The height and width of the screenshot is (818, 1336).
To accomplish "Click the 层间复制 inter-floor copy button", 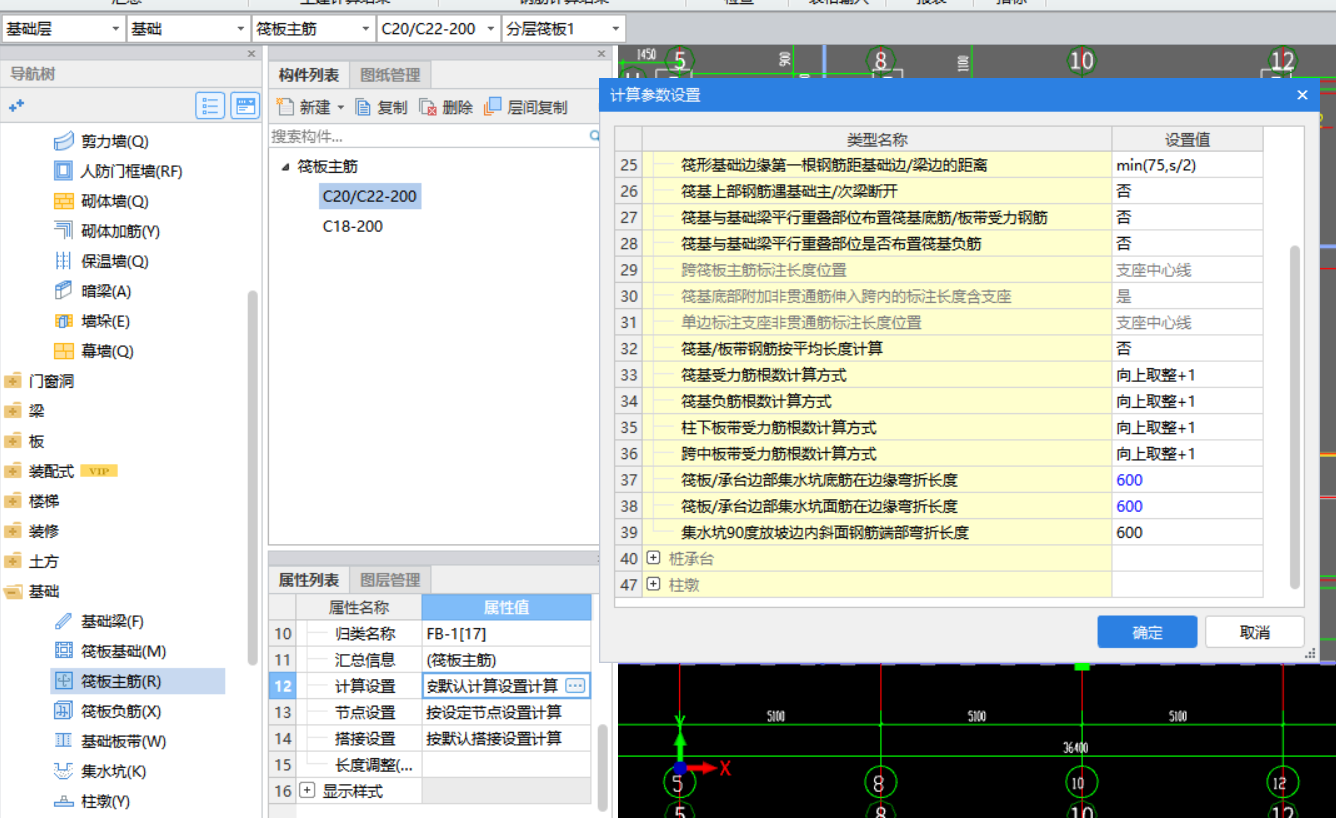I will click(x=525, y=107).
